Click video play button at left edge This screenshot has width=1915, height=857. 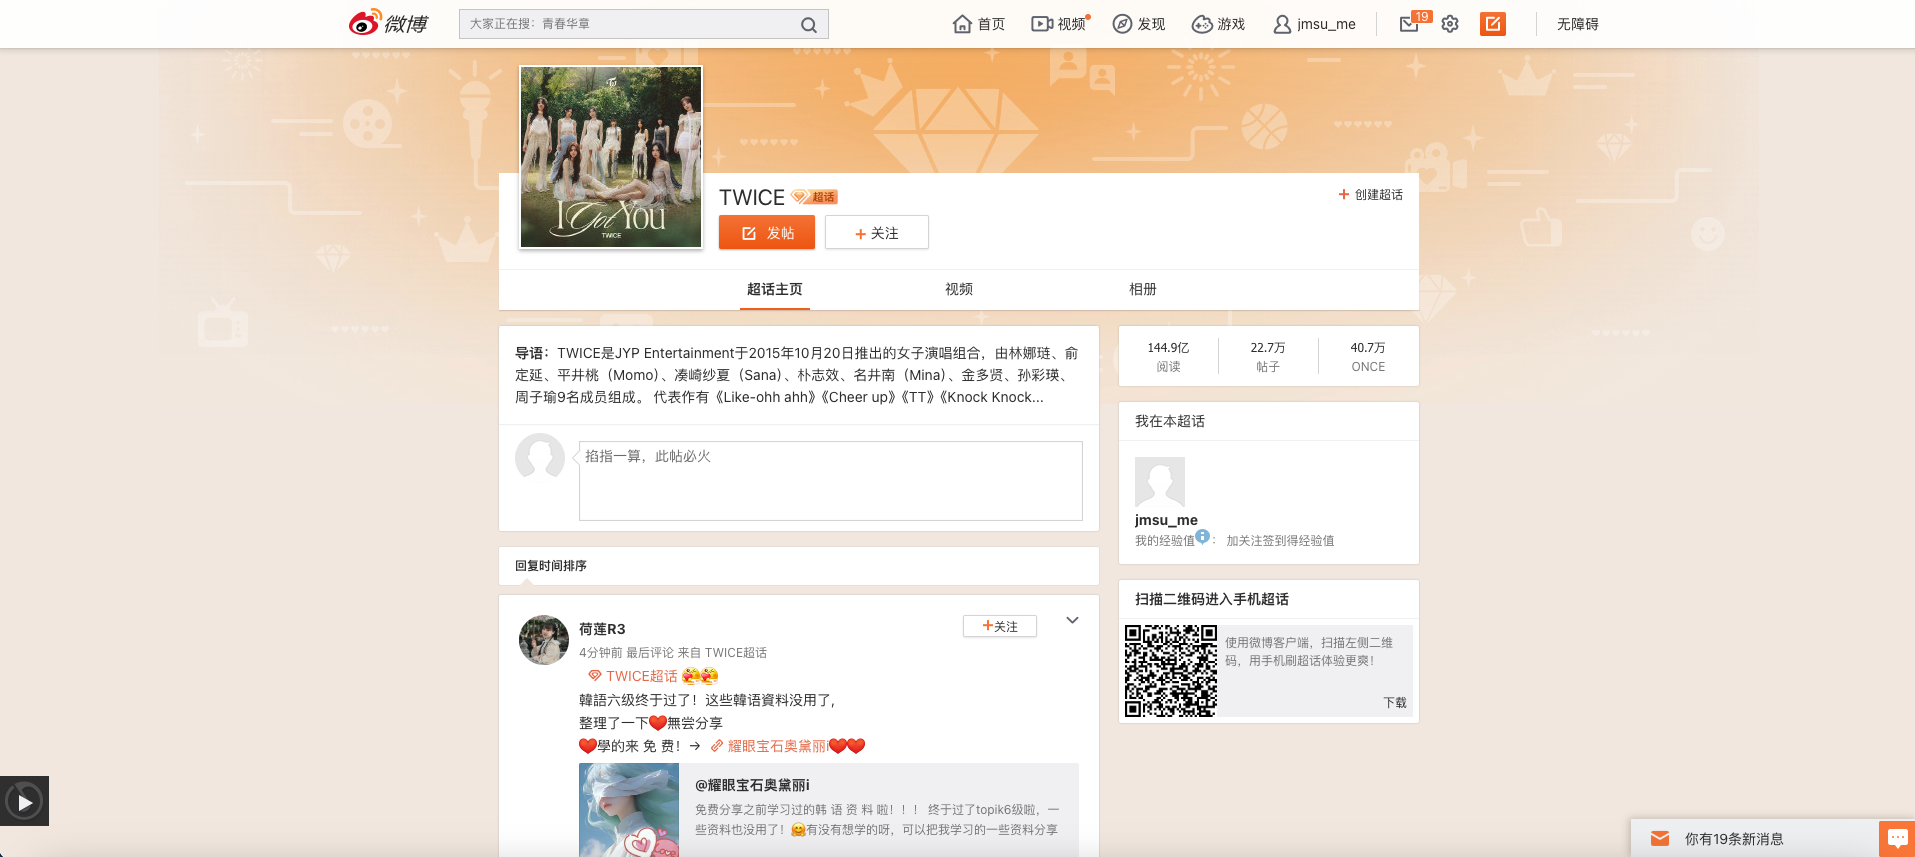point(24,801)
